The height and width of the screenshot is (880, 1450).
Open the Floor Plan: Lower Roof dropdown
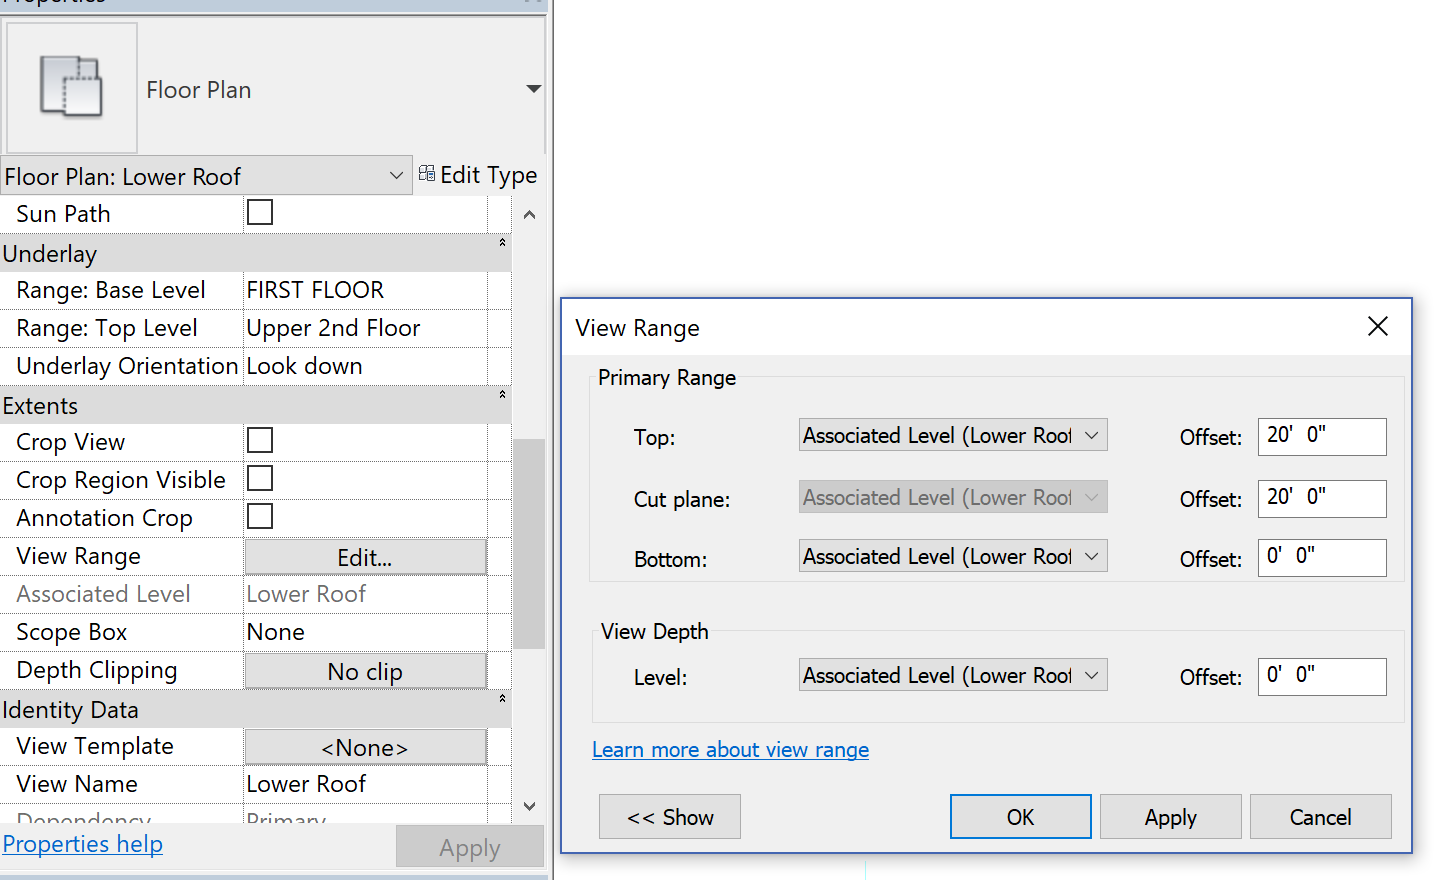[x=395, y=176]
